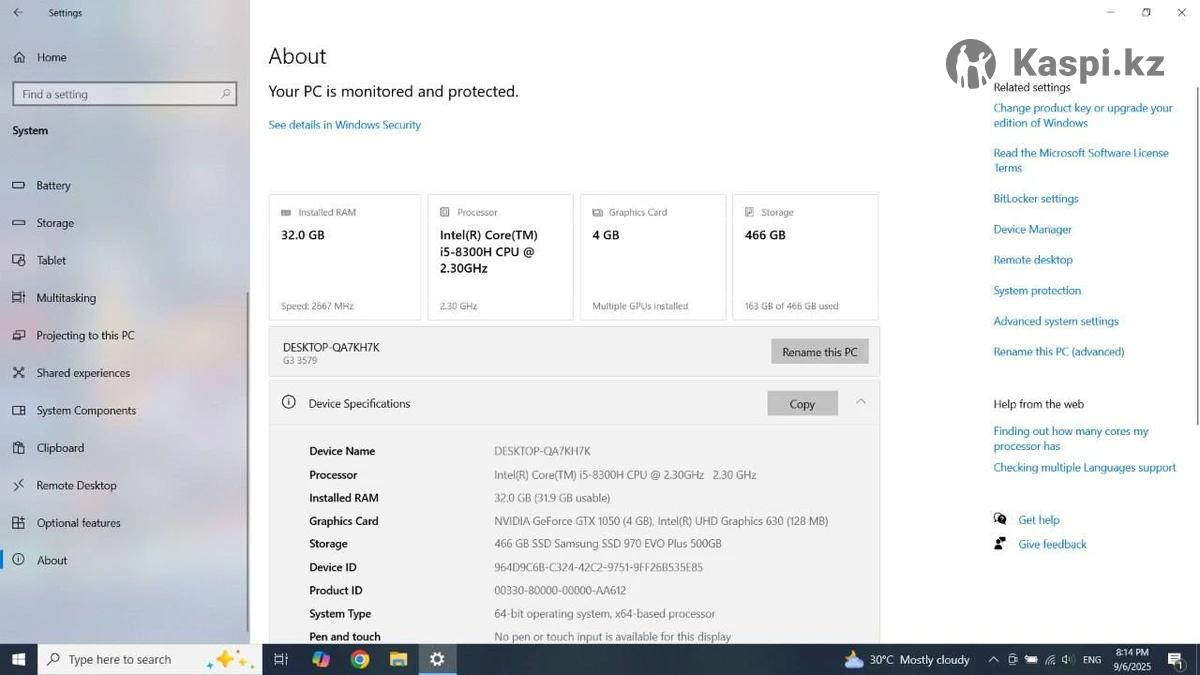Open the Device Manager link
The width and height of the screenshot is (1200, 675).
(x=1032, y=230)
